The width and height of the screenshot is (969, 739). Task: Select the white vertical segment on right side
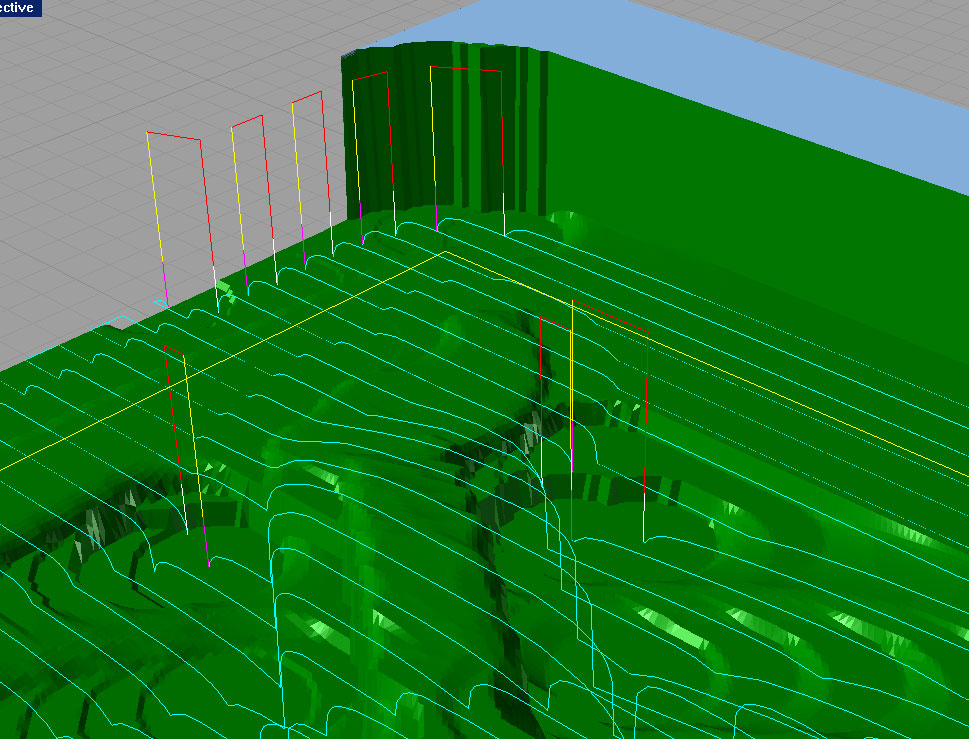coord(645,520)
